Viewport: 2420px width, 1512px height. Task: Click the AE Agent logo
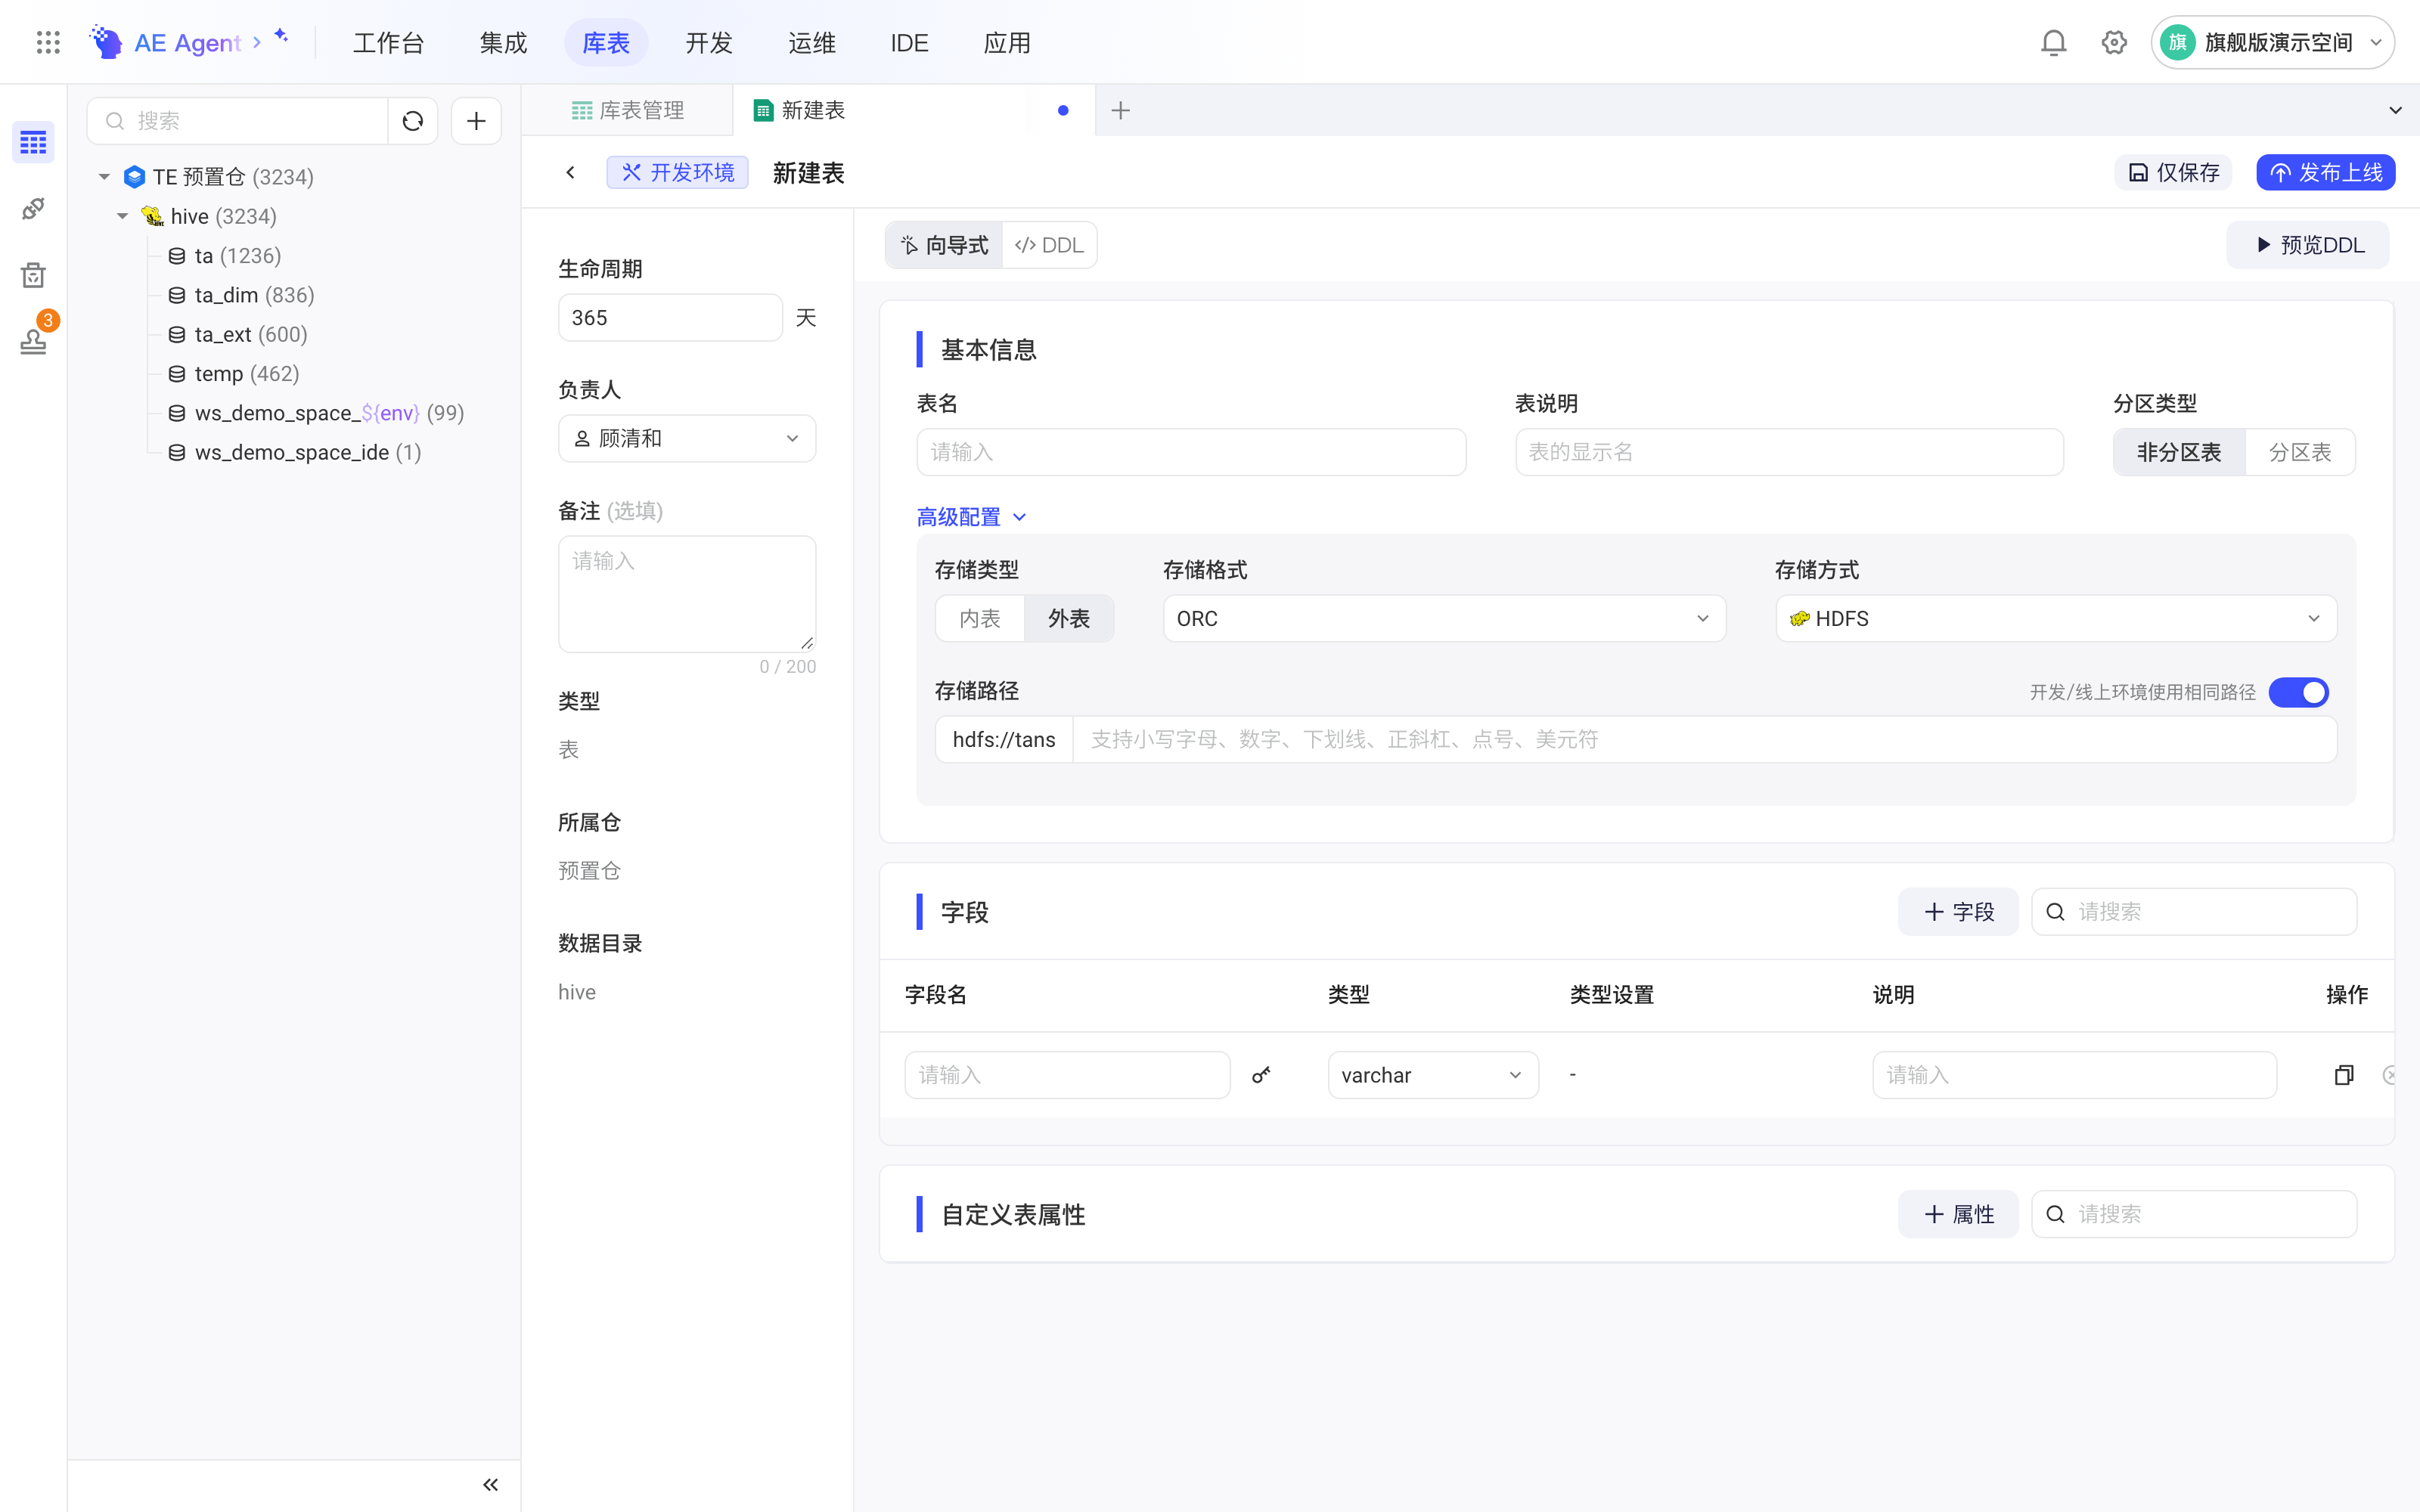[x=166, y=42]
